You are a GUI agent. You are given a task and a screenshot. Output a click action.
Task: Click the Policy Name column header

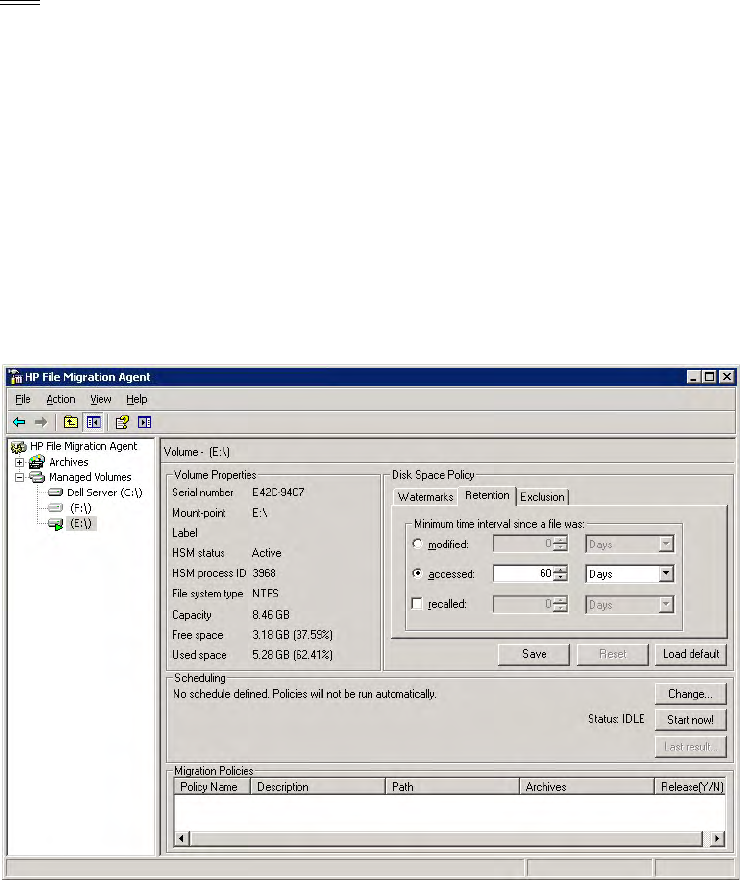point(212,787)
